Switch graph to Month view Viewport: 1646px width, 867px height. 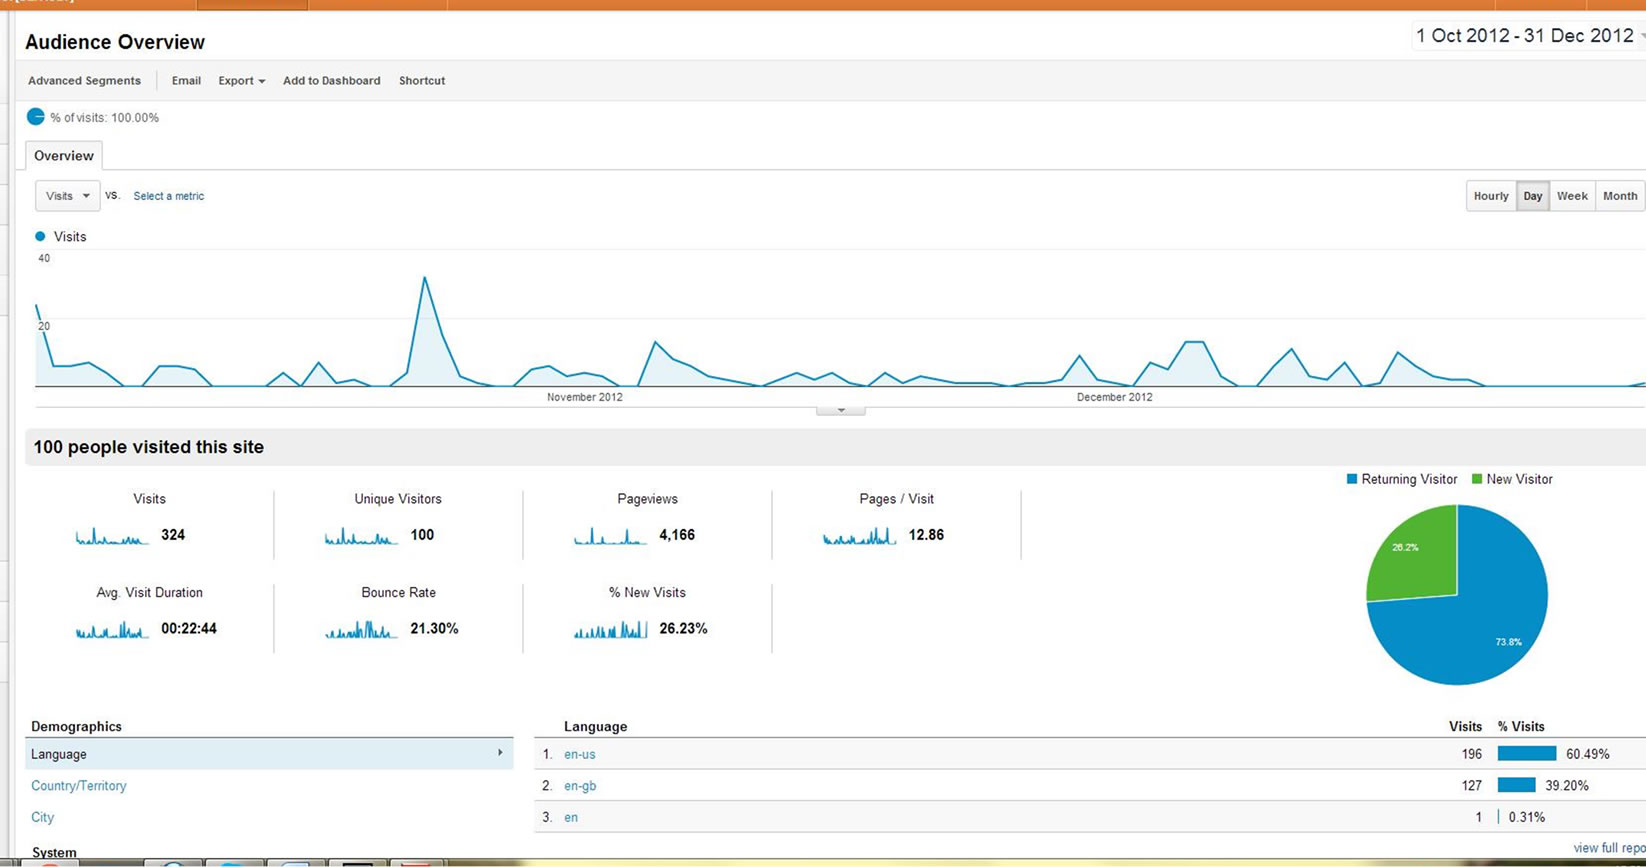tap(1619, 196)
